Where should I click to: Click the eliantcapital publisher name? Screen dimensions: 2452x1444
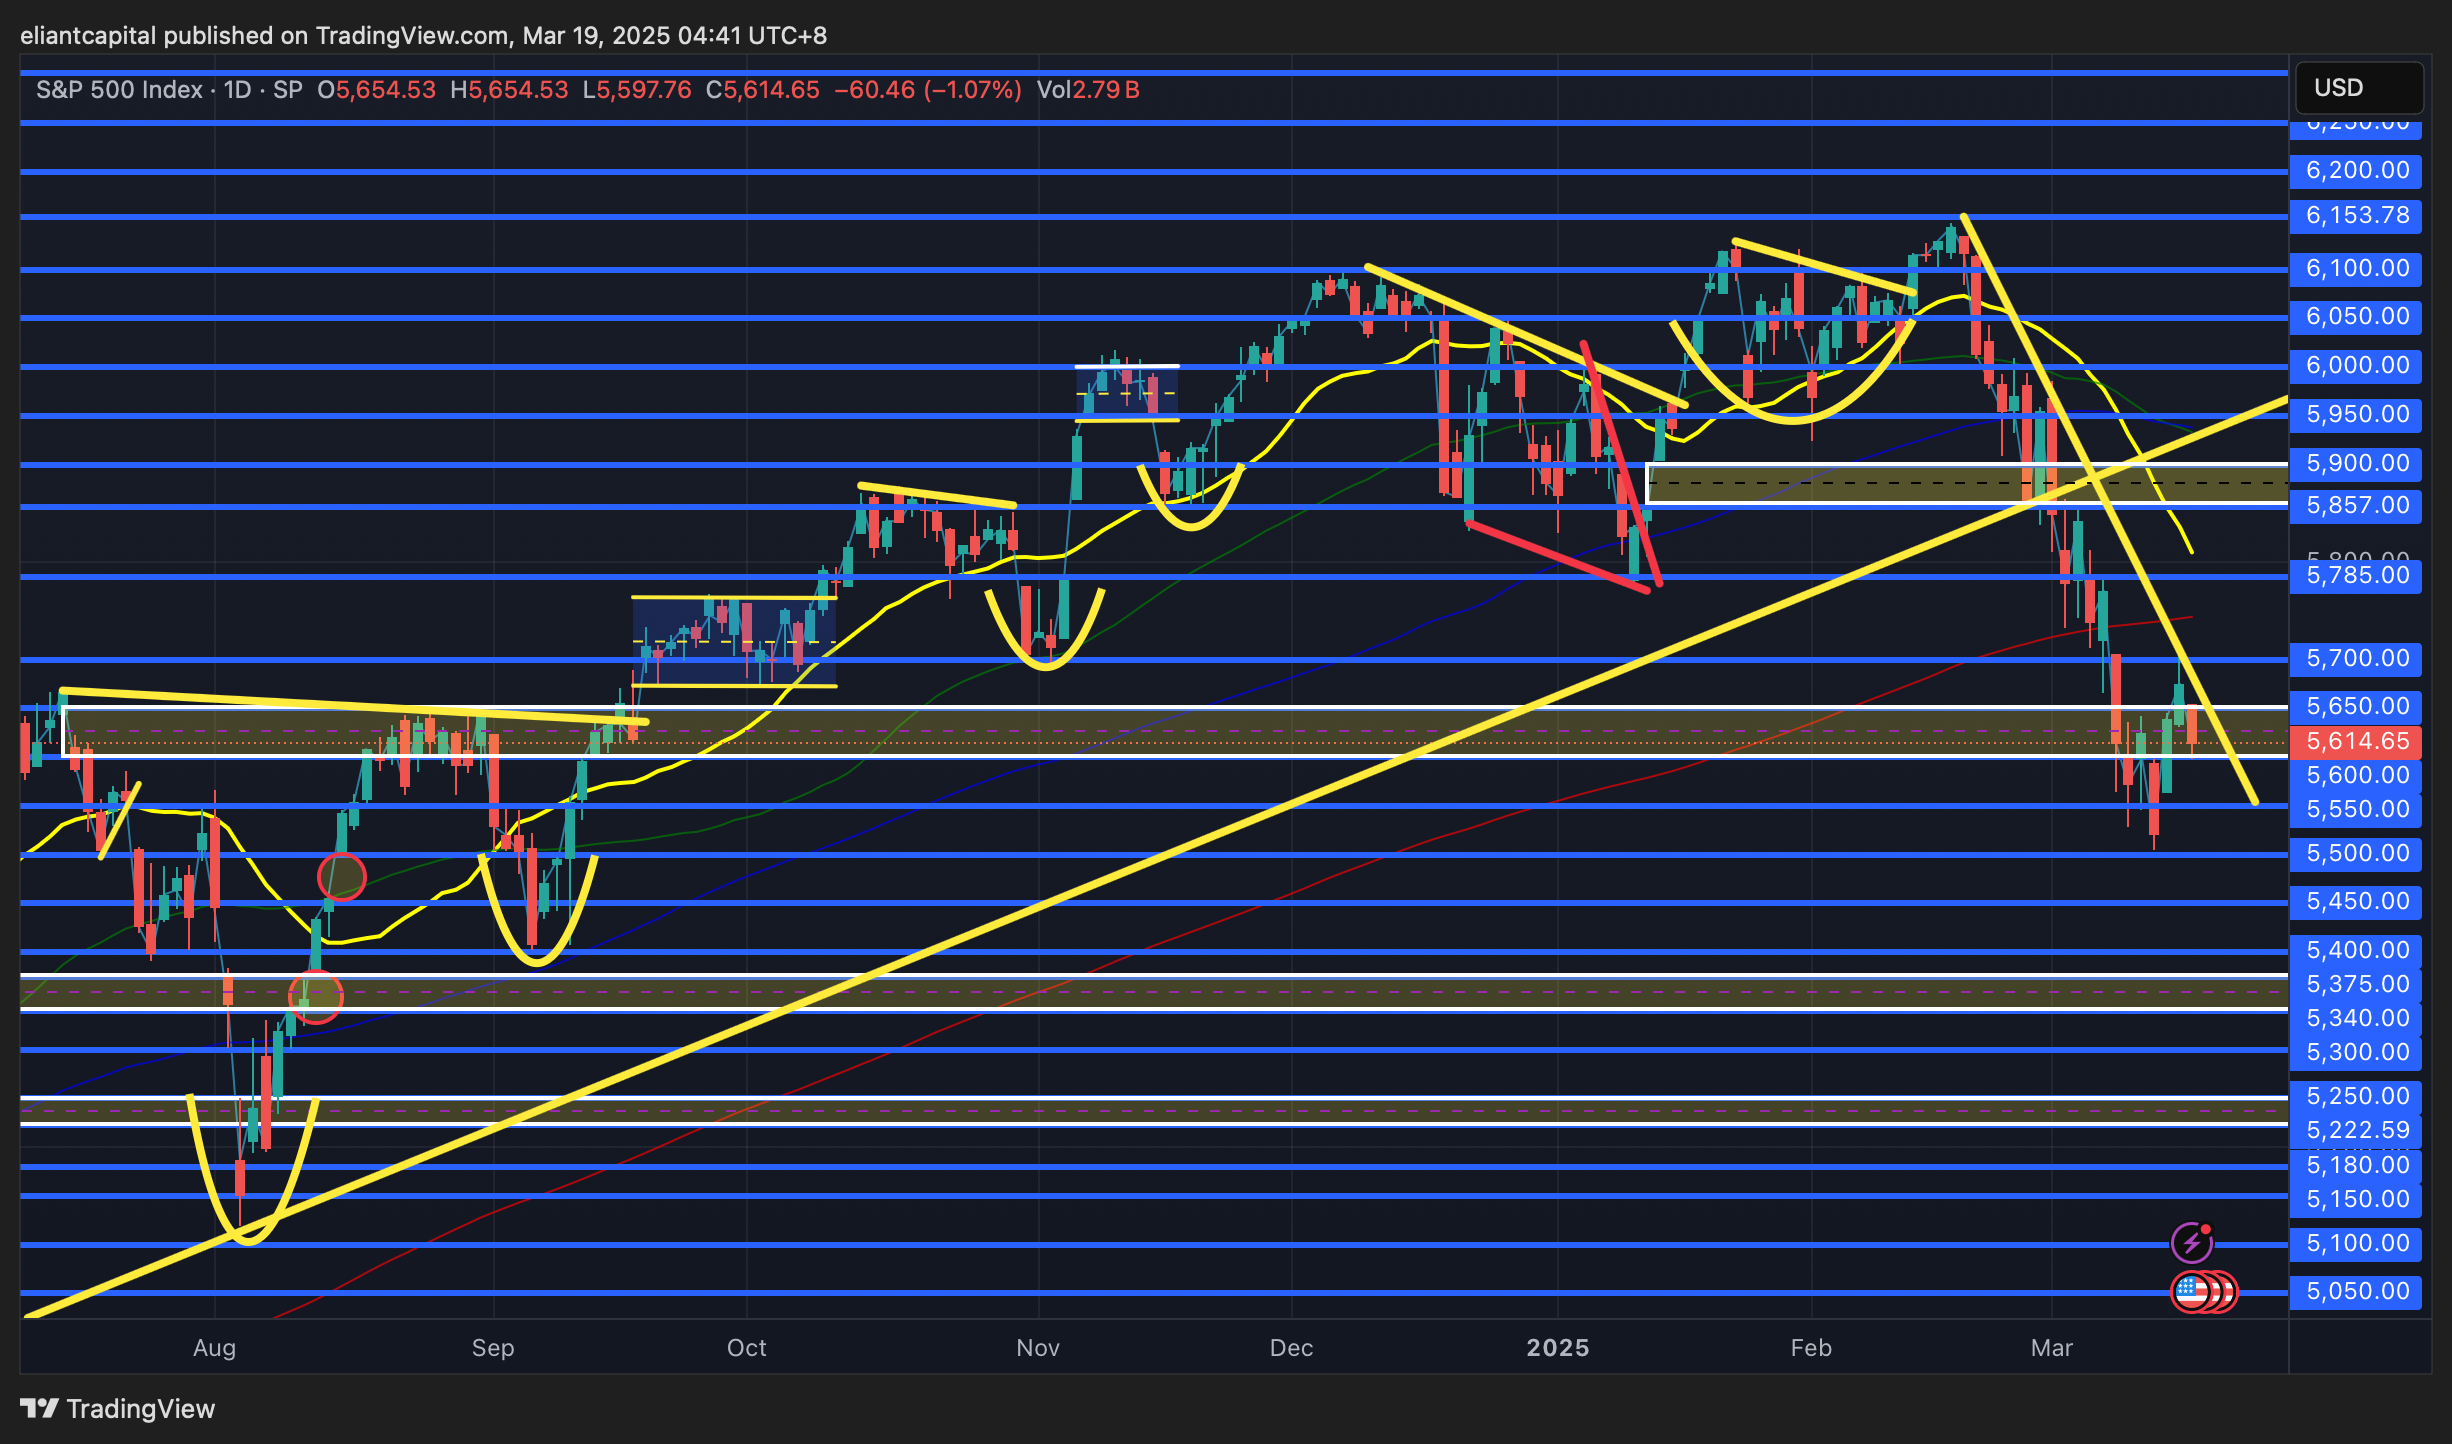(x=88, y=36)
